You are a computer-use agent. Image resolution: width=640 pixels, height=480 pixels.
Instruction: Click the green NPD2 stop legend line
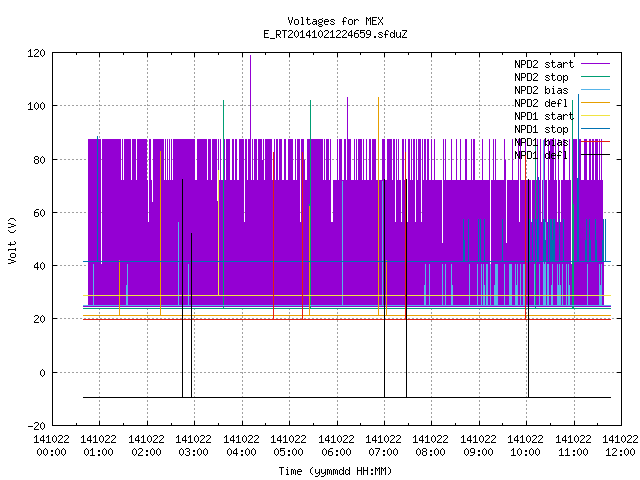tap(596, 76)
